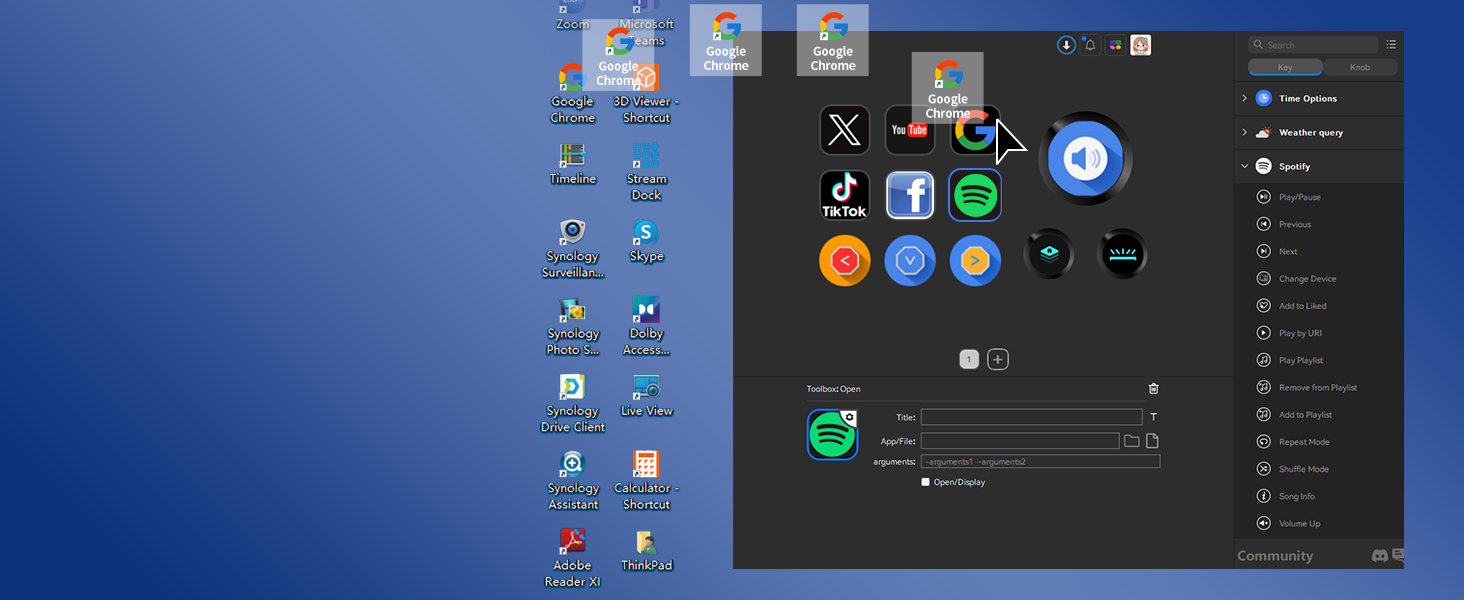This screenshot has width=1464, height=600.
Task: Switch to the Knob tab
Action: point(1359,67)
